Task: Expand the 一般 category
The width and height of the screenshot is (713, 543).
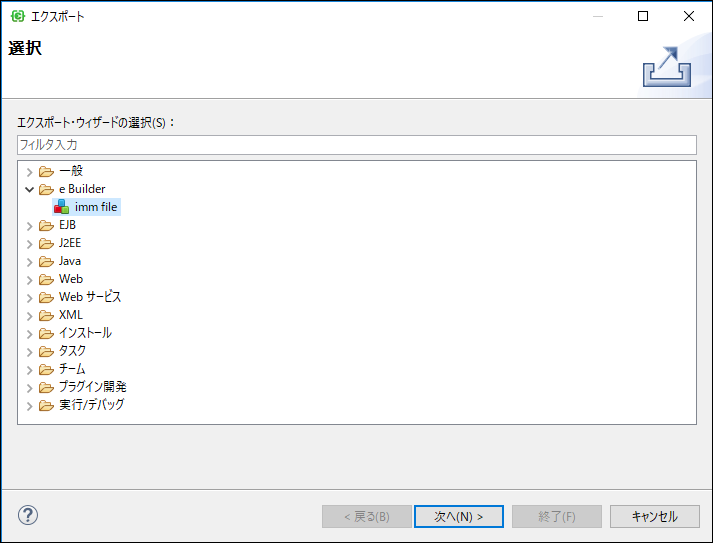Action: point(29,171)
